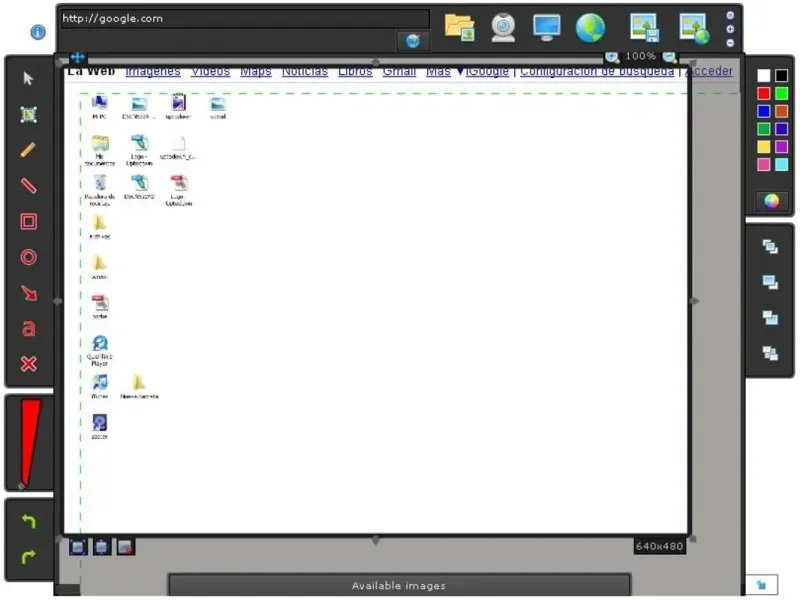Click the green redo arrow
800x600 pixels.
click(29, 556)
